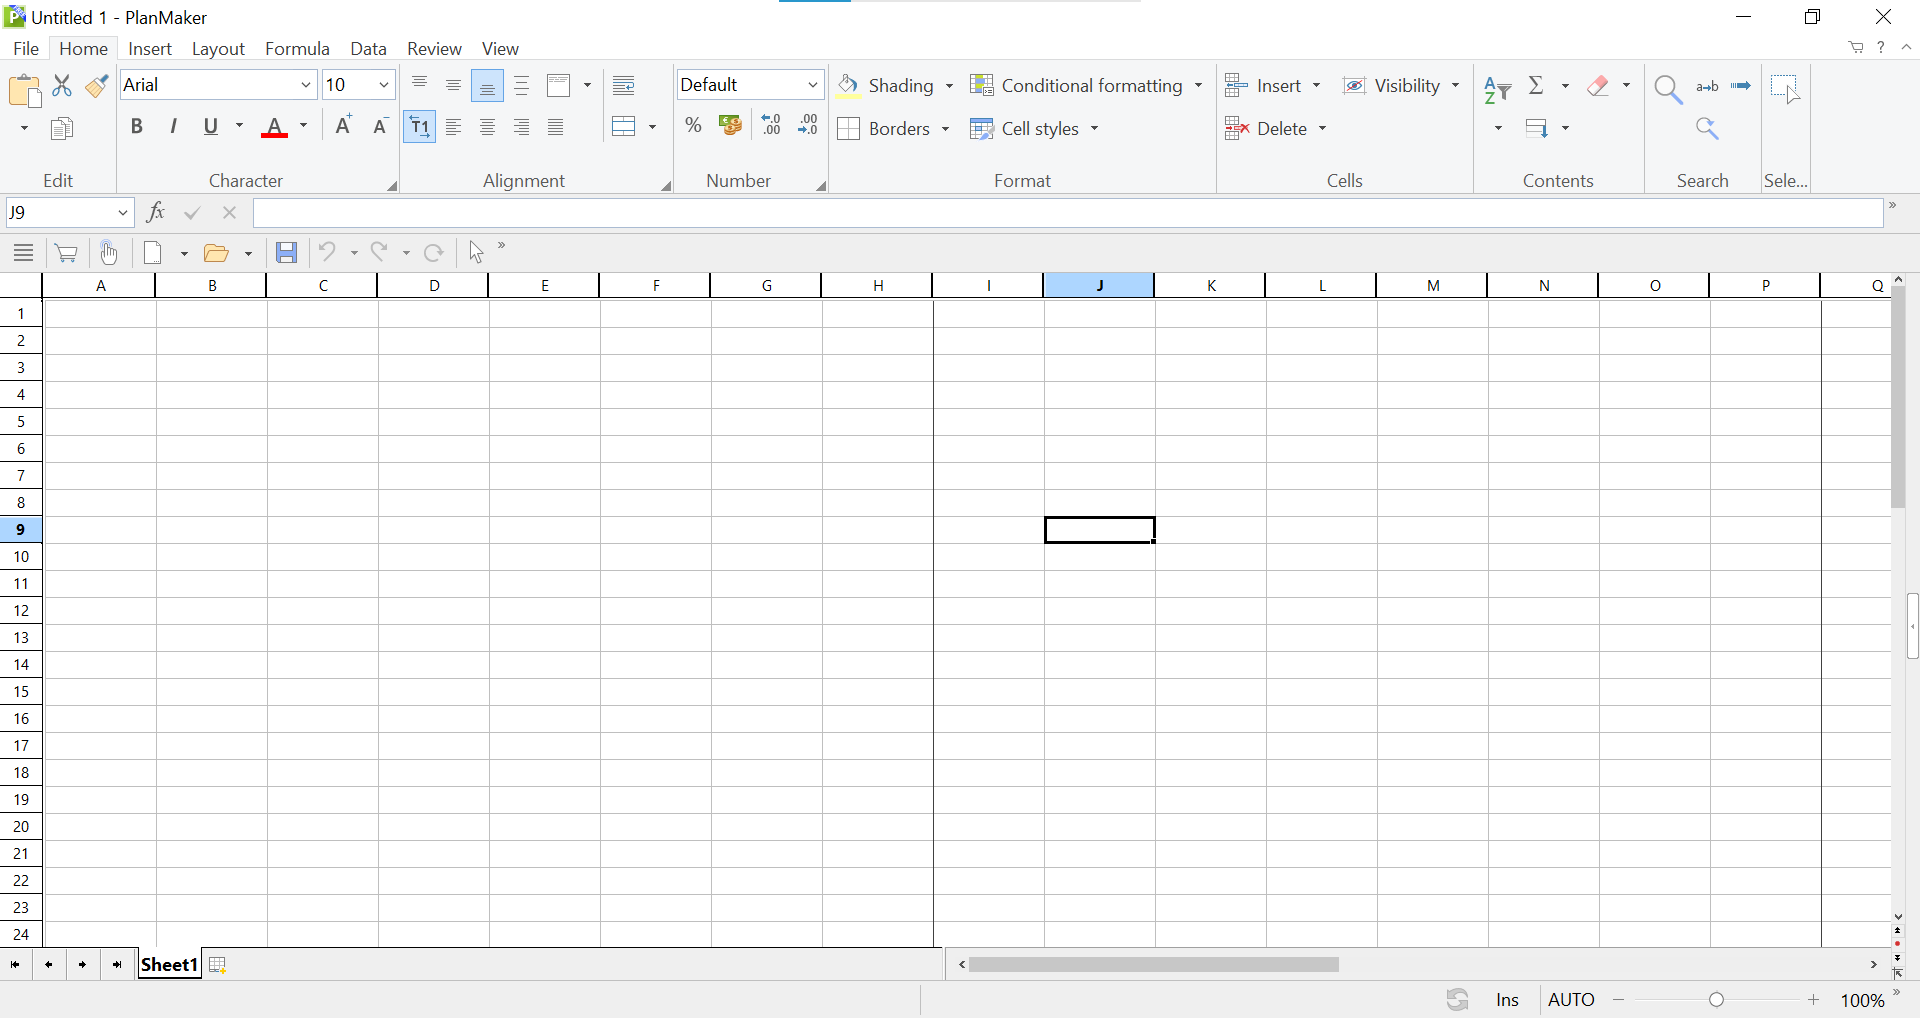This screenshot has height=1018, width=1920.
Task: Click the Save floppy disk icon
Action: 287,253
